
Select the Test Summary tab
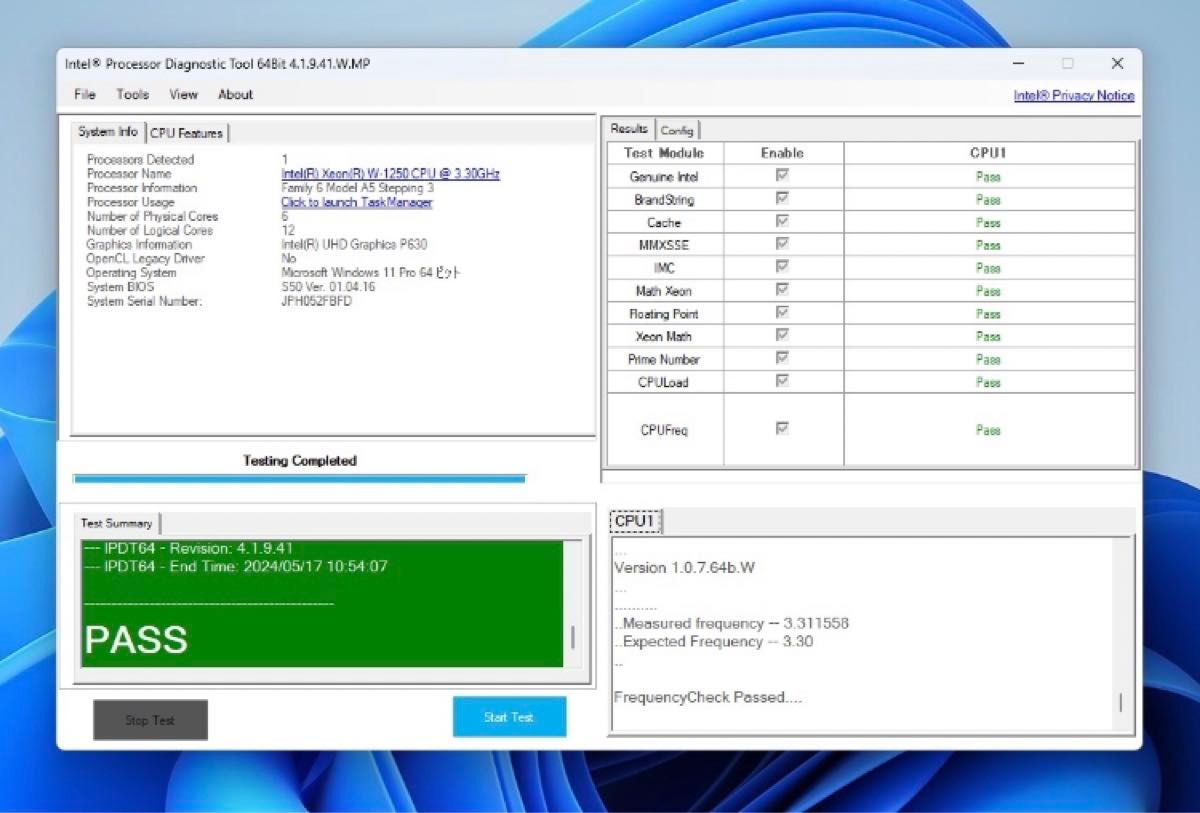pyautogui.click(x=117, y=523)
